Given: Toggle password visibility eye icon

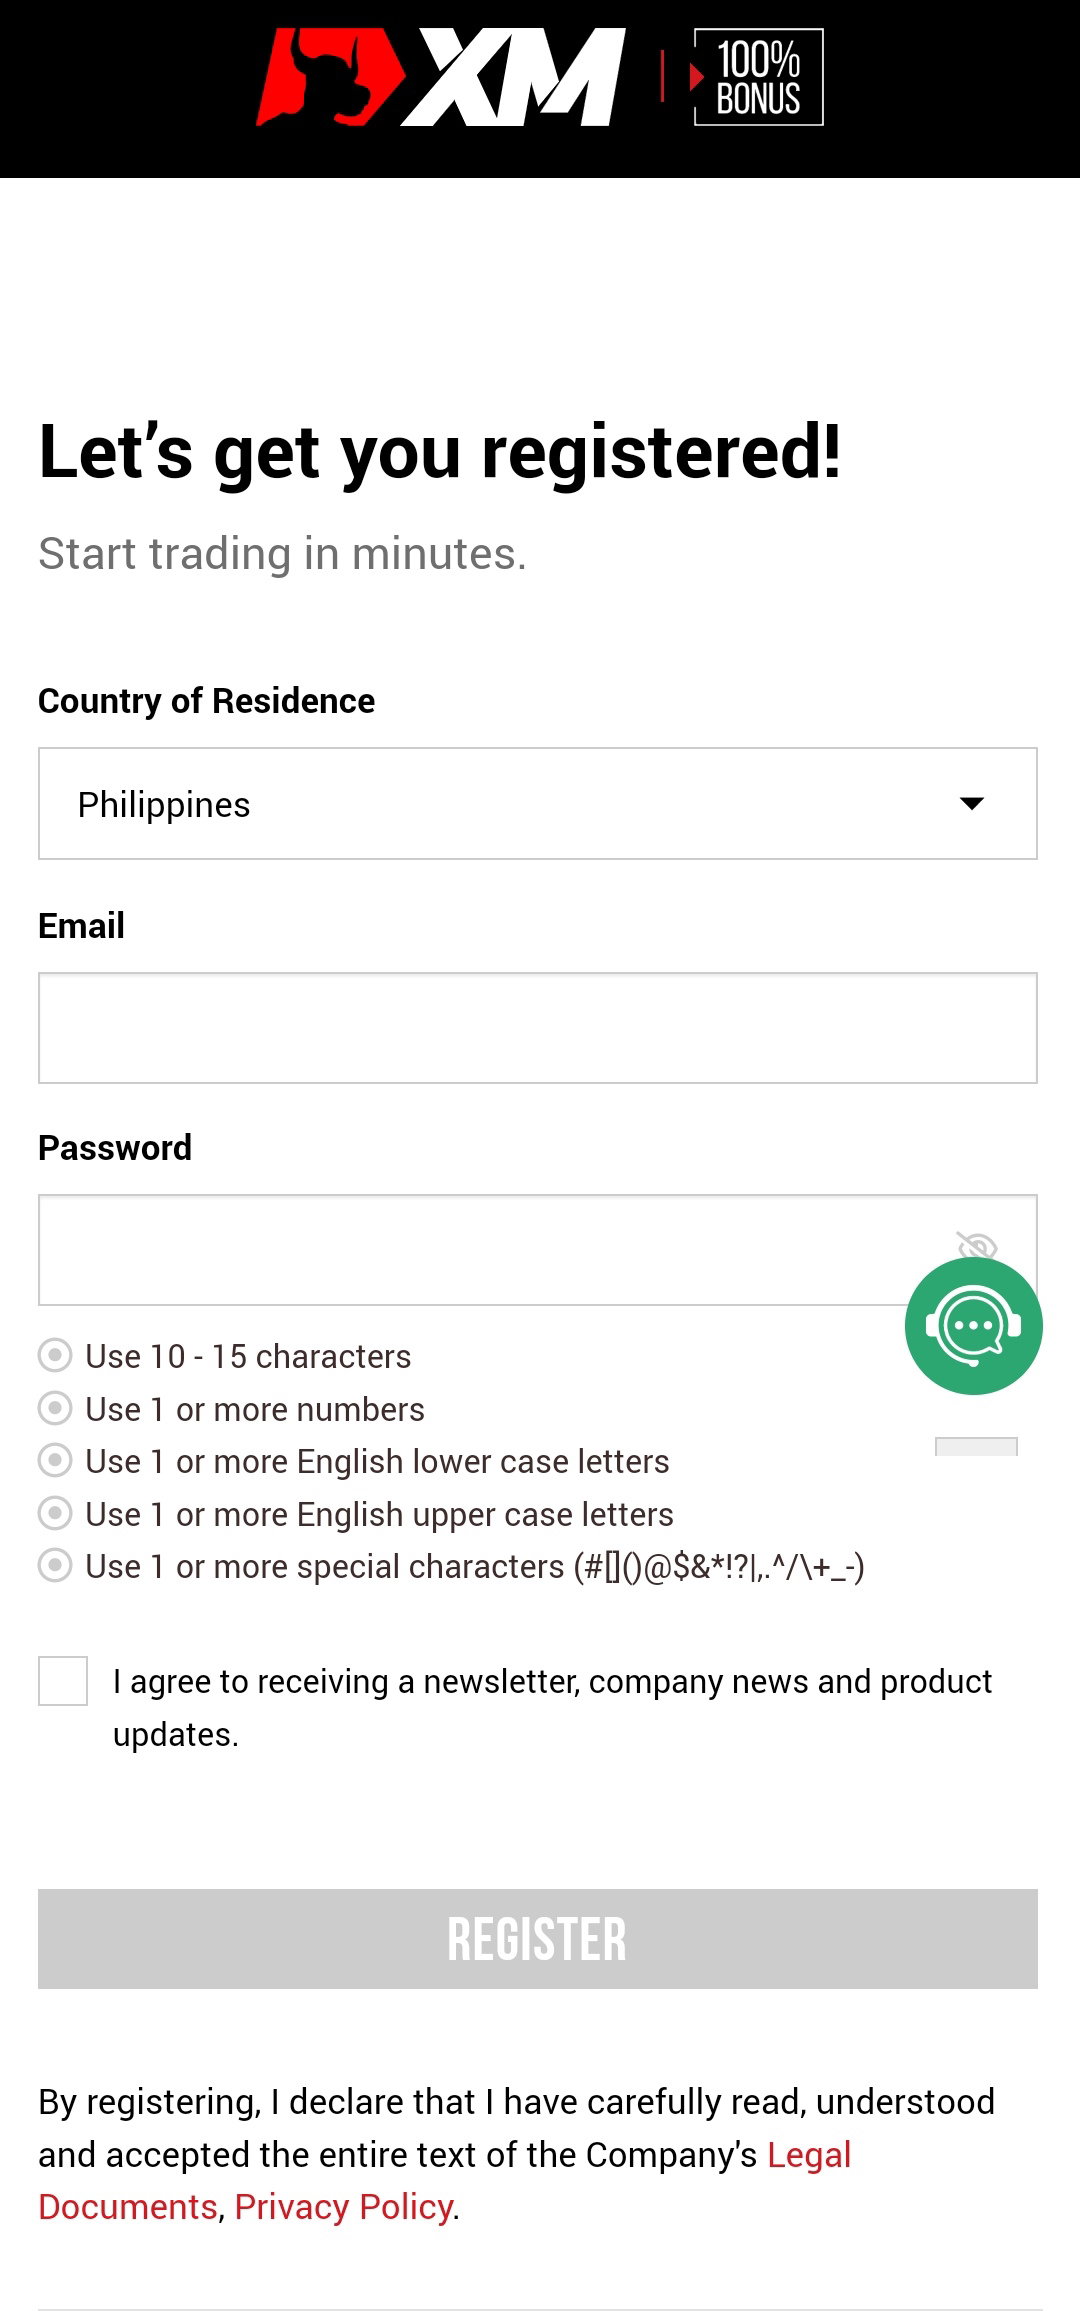Looking at the screenshot, I should tap(977, 1246).
